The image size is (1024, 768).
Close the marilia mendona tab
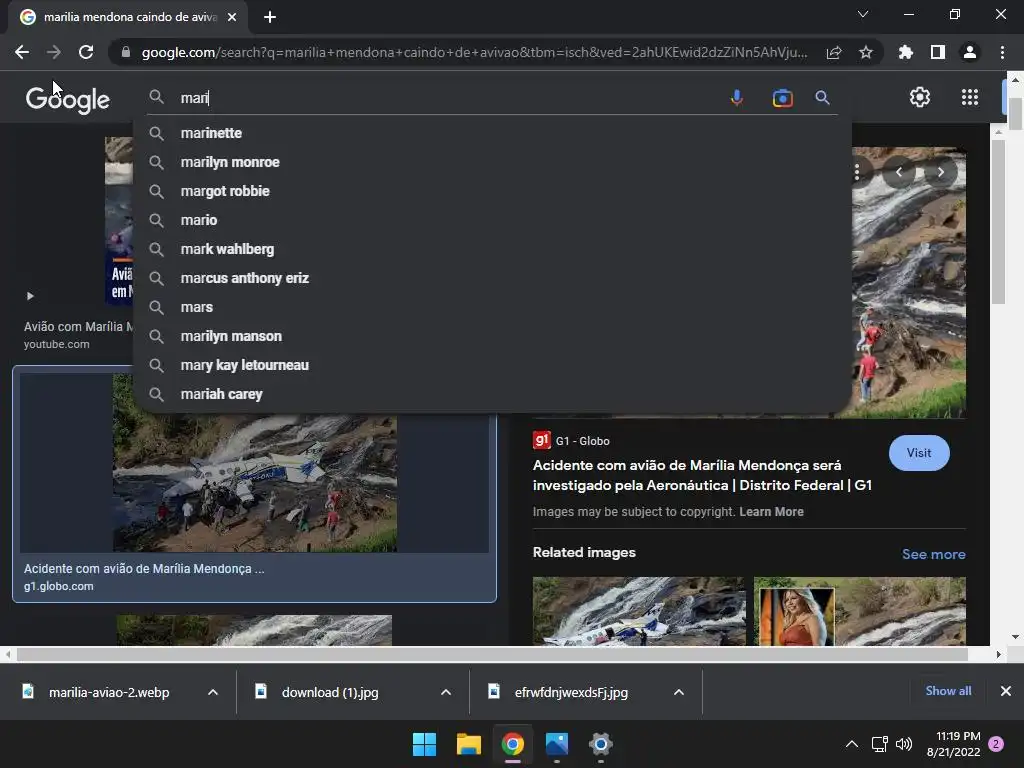232,17
